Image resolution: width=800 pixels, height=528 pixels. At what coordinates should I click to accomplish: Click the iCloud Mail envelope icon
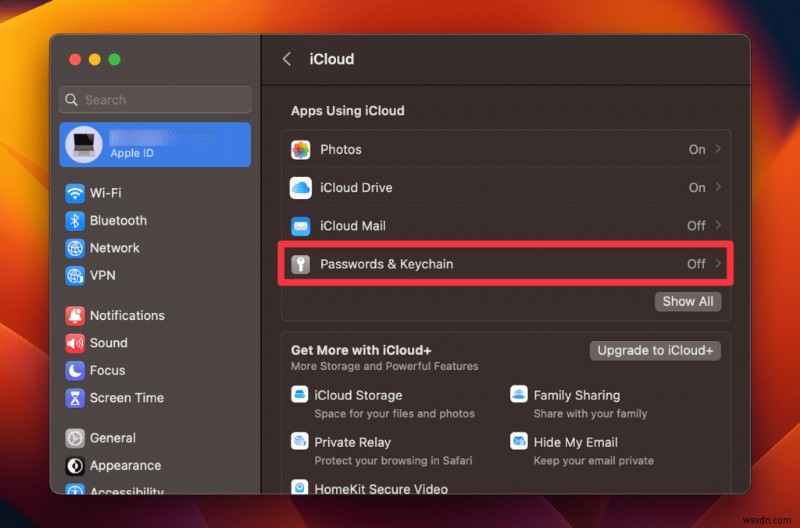pyautogui.click(x=301, y=226)
